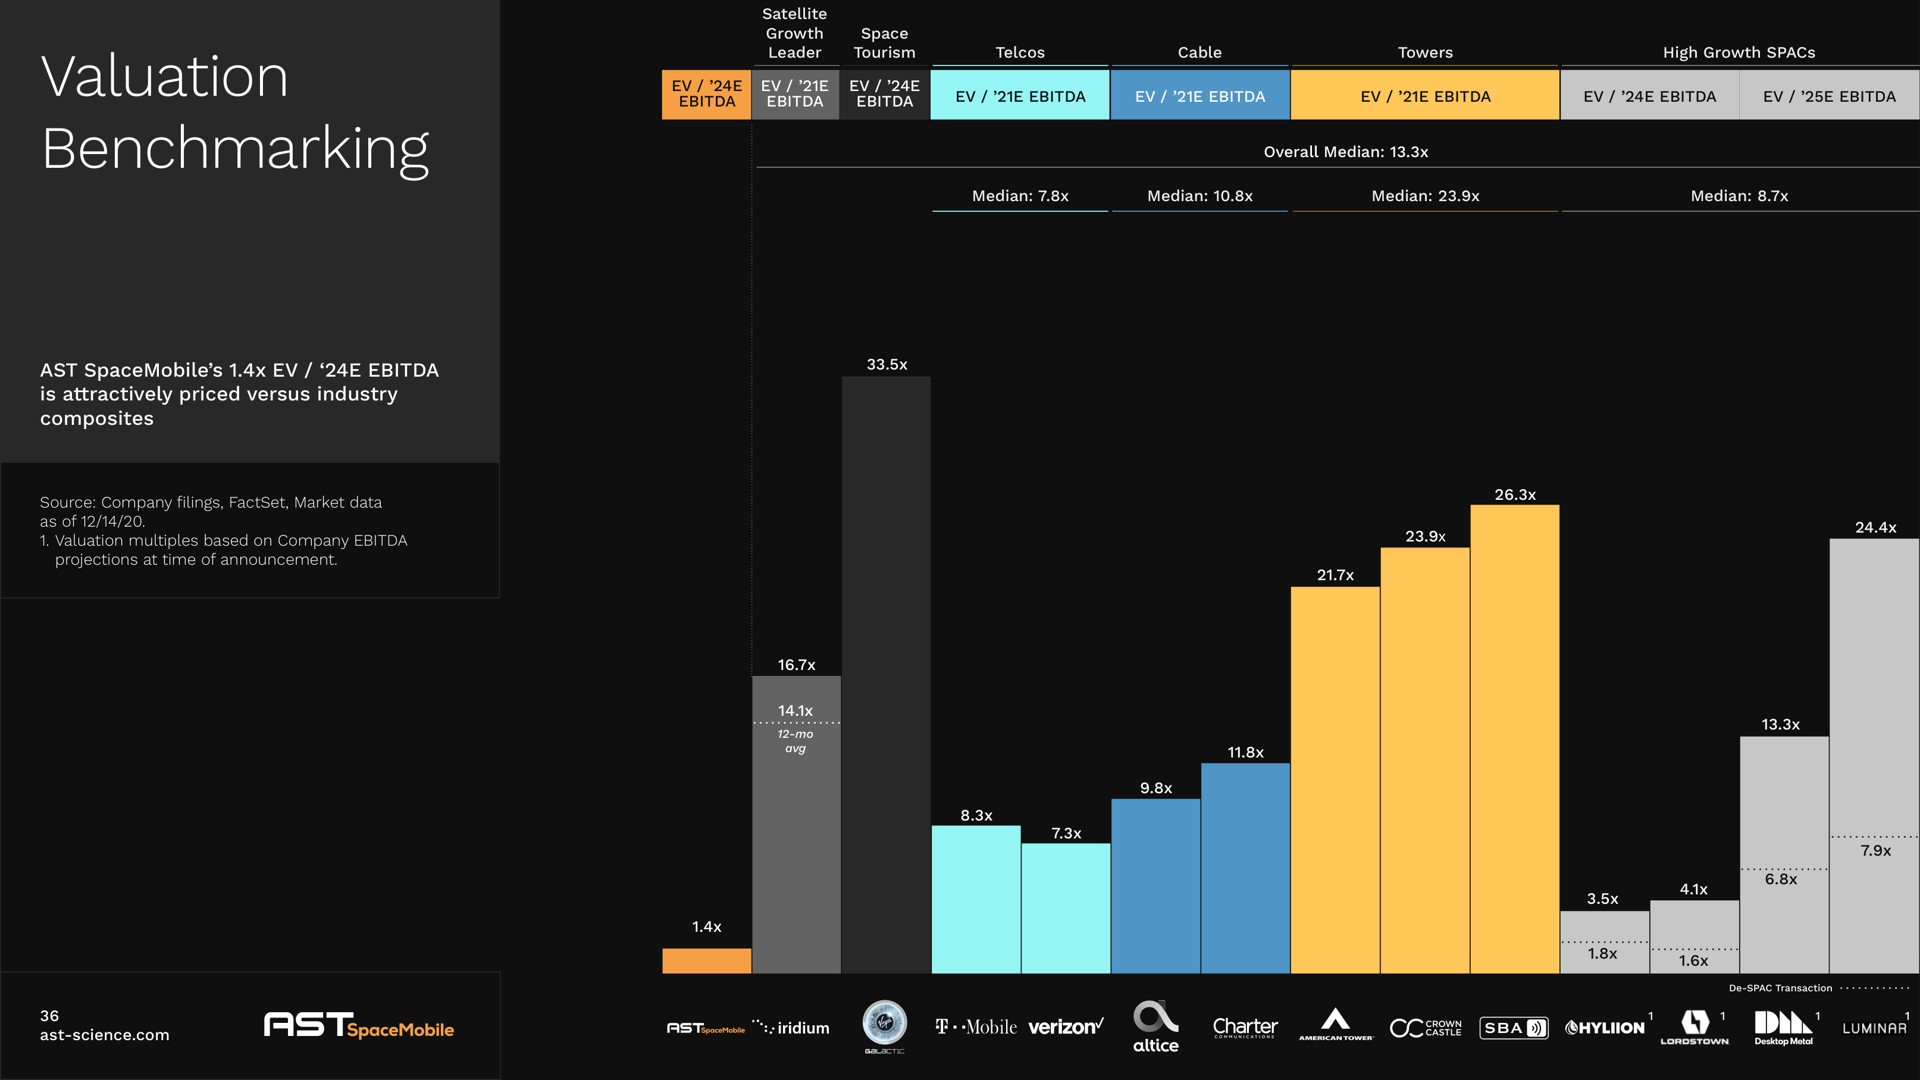Click the 'Source: Company filings' footnote
Viewport: 1920px width, 1080px height.
coord(211,512)
